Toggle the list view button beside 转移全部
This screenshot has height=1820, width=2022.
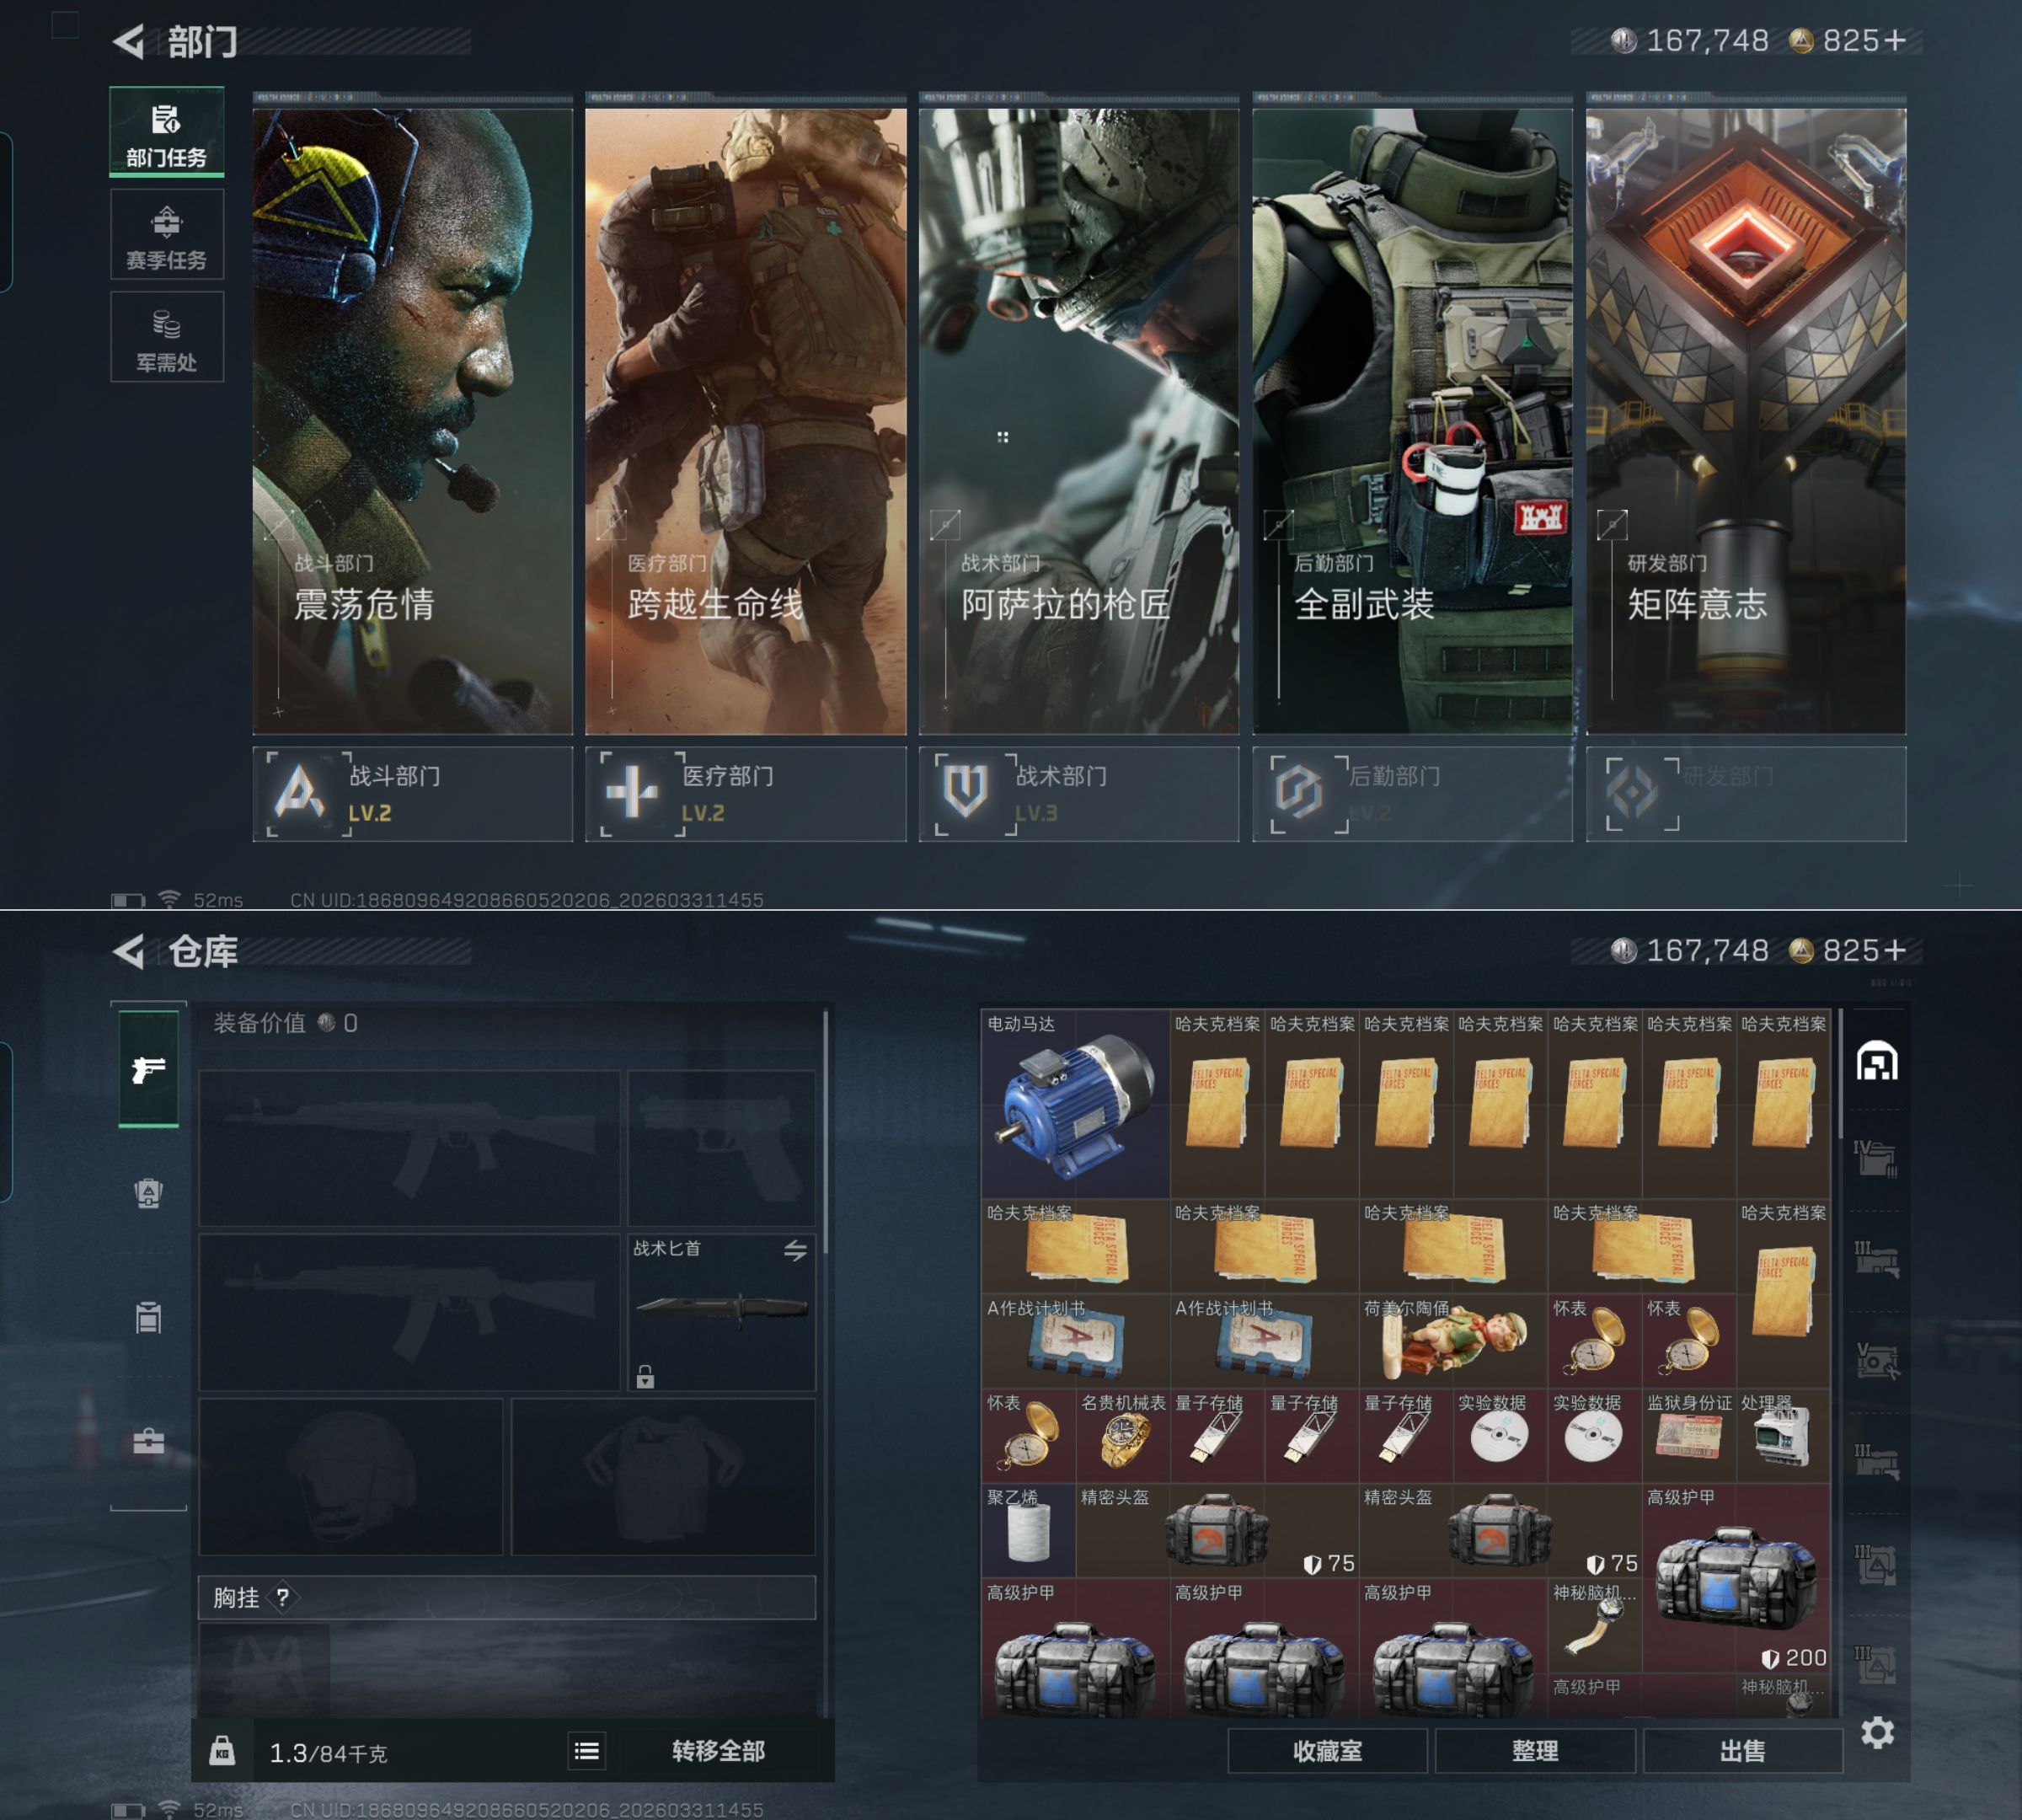[x=587, y=1750]
